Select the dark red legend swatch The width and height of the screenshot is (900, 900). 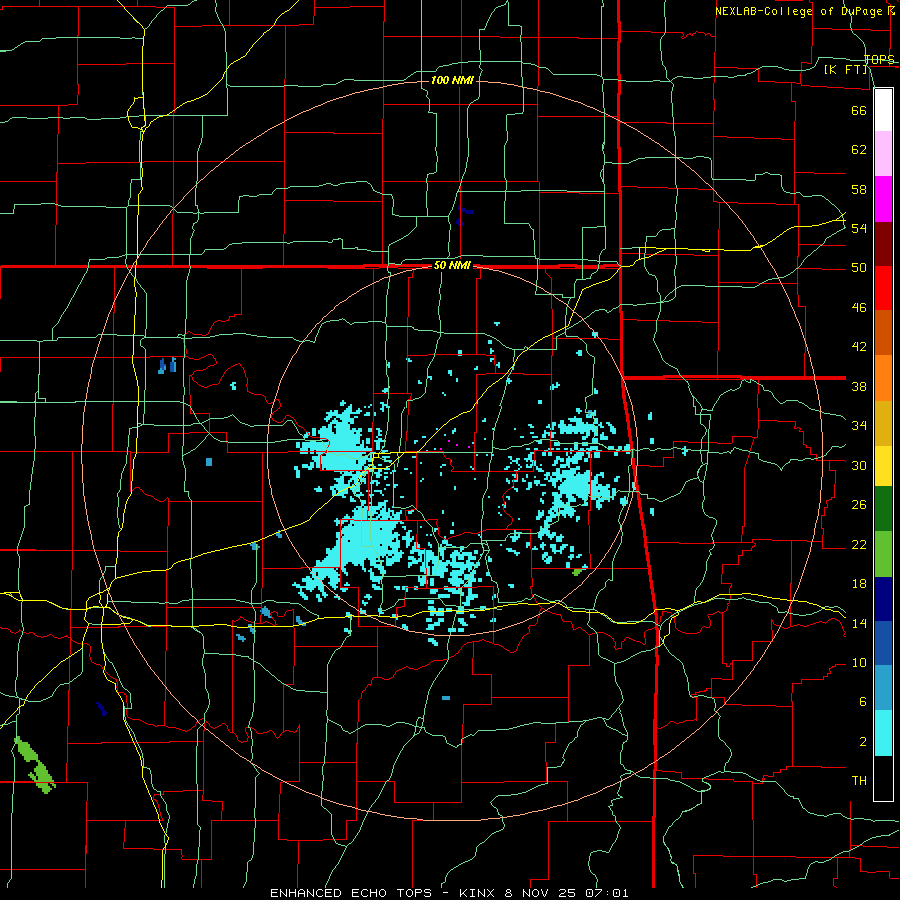coord(883,244)
